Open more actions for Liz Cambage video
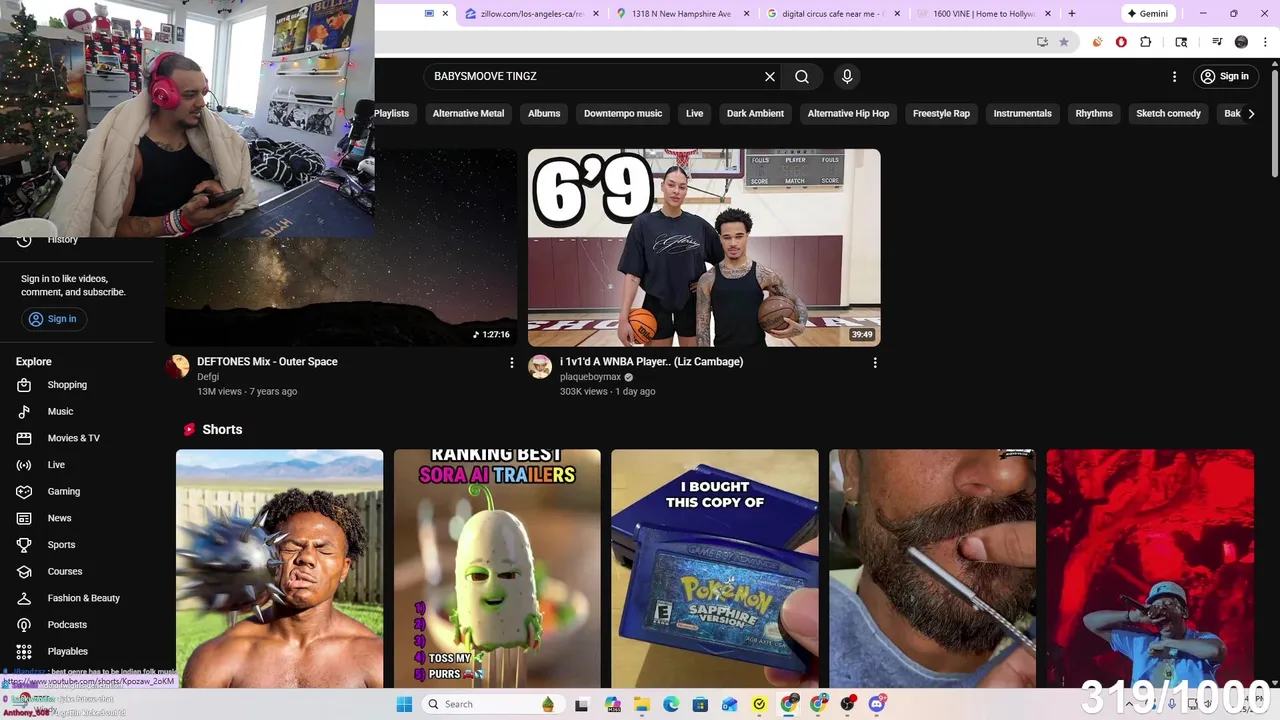Viewport: 1280px width, 720px height. click(875, 363)
